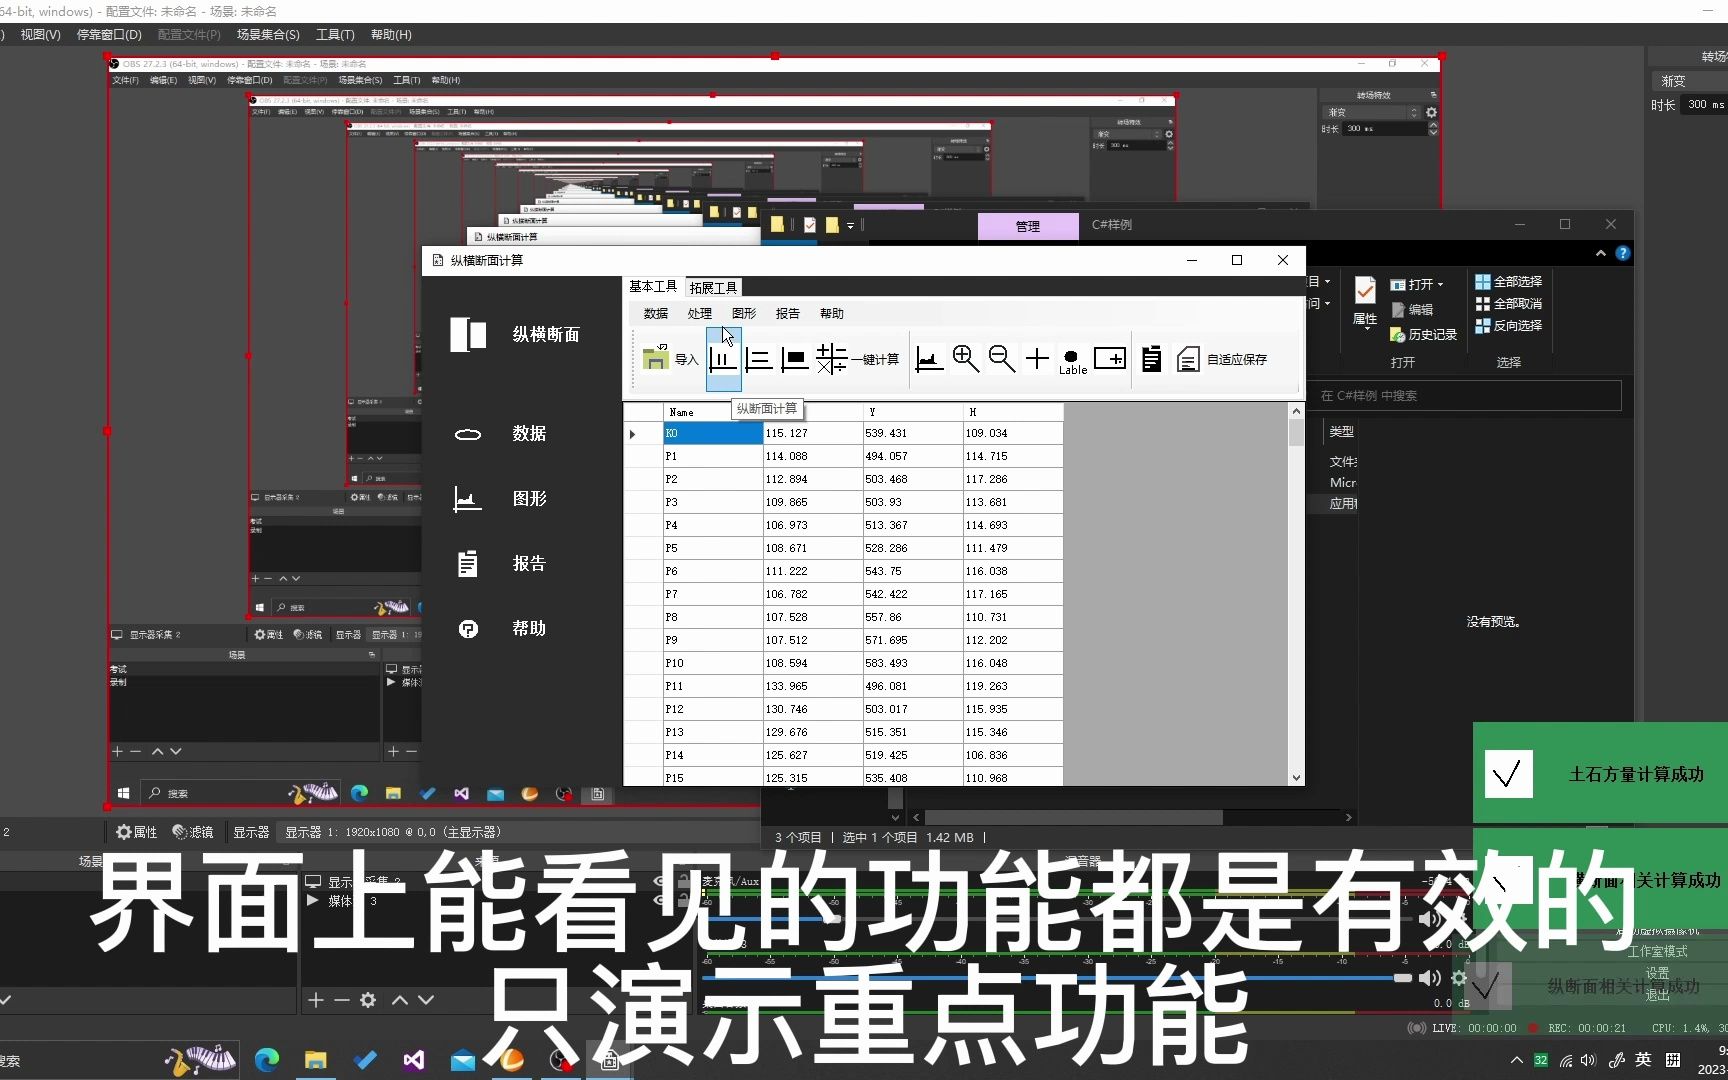Expand the 打开 dropdown in C#样例 panel
The image size is (1728, 1080).
tap(1440, 284)
